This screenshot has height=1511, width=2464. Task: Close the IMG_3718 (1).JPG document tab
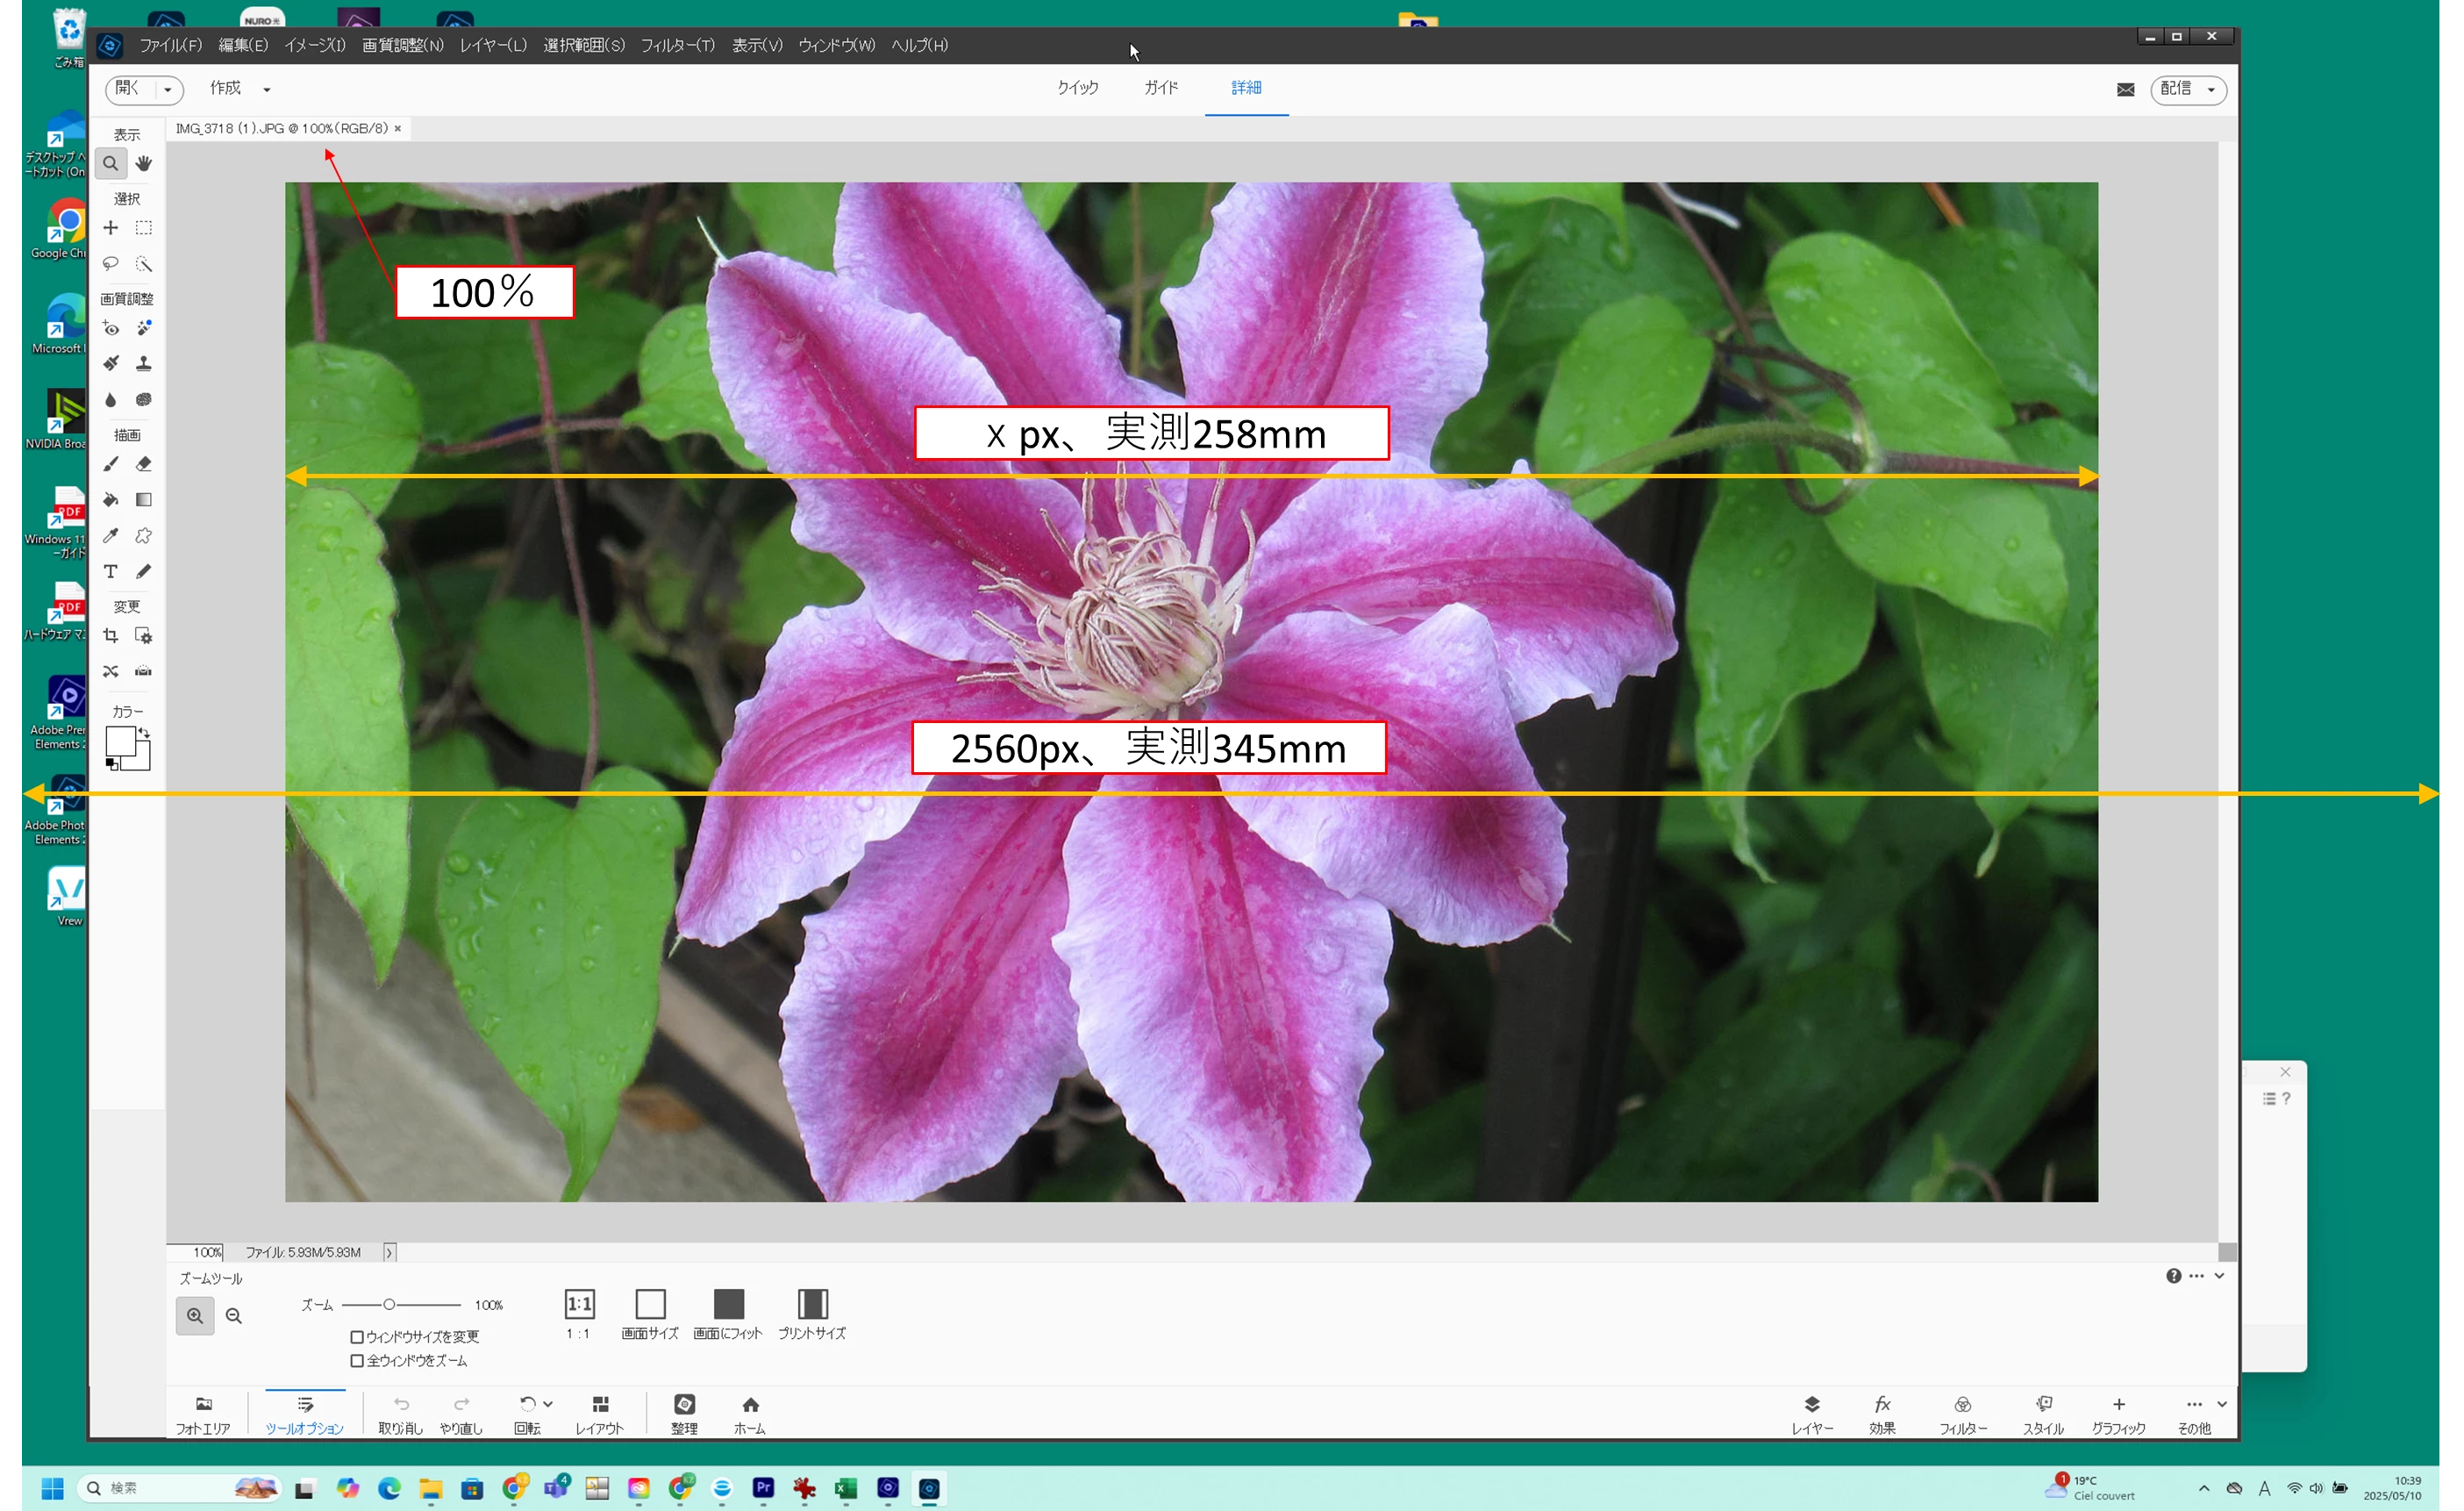pos(398,128)
